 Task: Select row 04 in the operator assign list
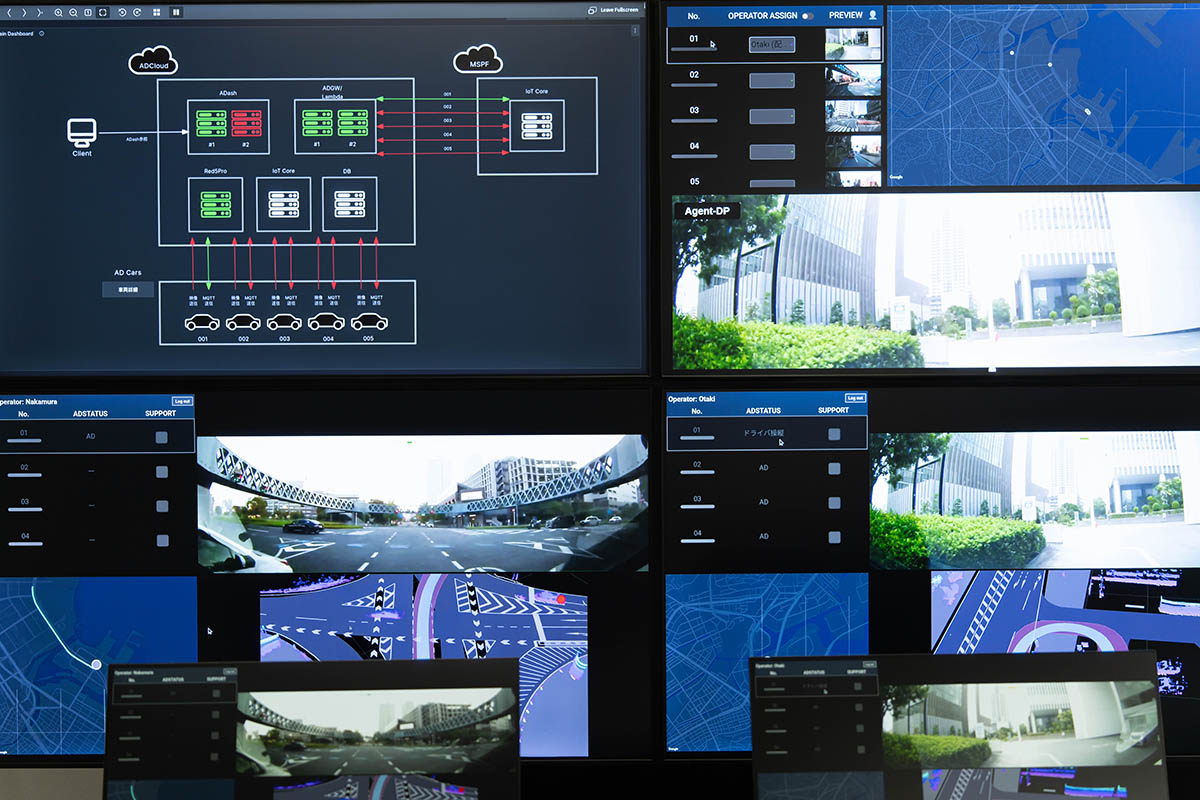(x=775, y=153)
